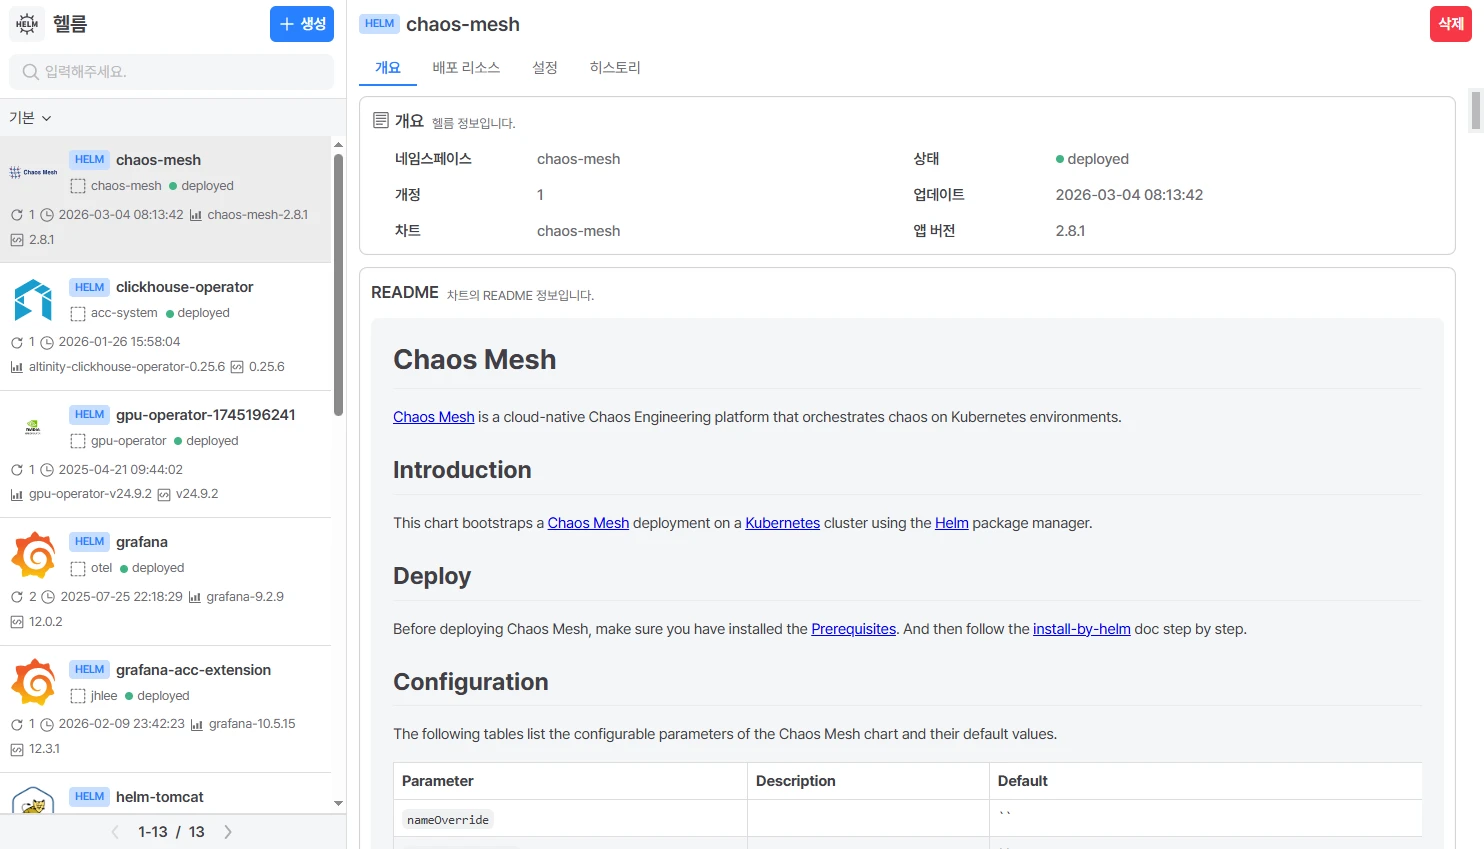Follow the Kubernetes link in Introduction

[782, 523]
